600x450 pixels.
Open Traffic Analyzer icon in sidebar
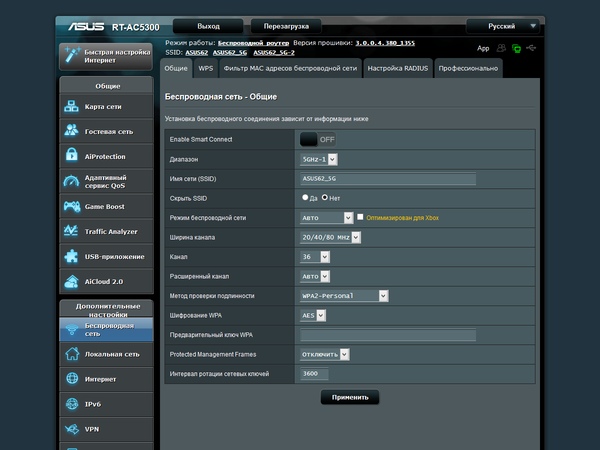(x=72, y=231)
